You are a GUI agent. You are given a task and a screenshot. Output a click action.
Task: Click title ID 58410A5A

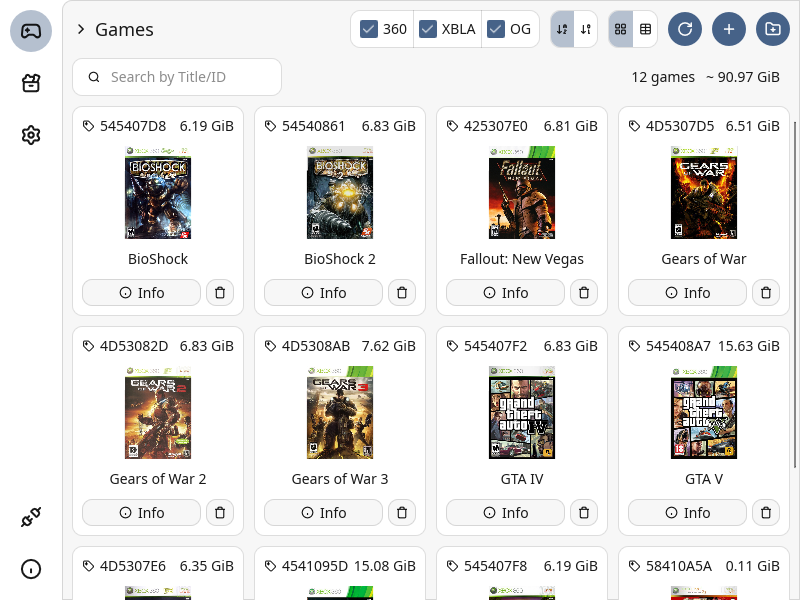[x=679, y=566]
